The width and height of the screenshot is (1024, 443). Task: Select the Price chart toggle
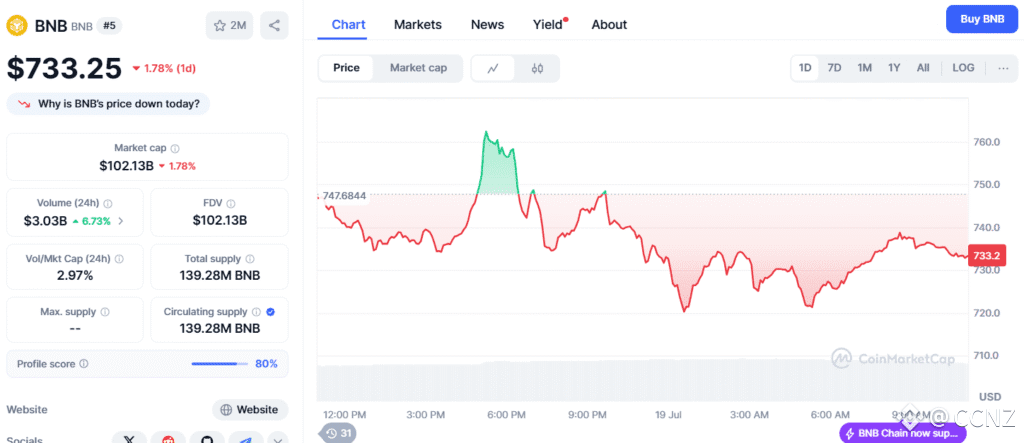tap(346, 68)
